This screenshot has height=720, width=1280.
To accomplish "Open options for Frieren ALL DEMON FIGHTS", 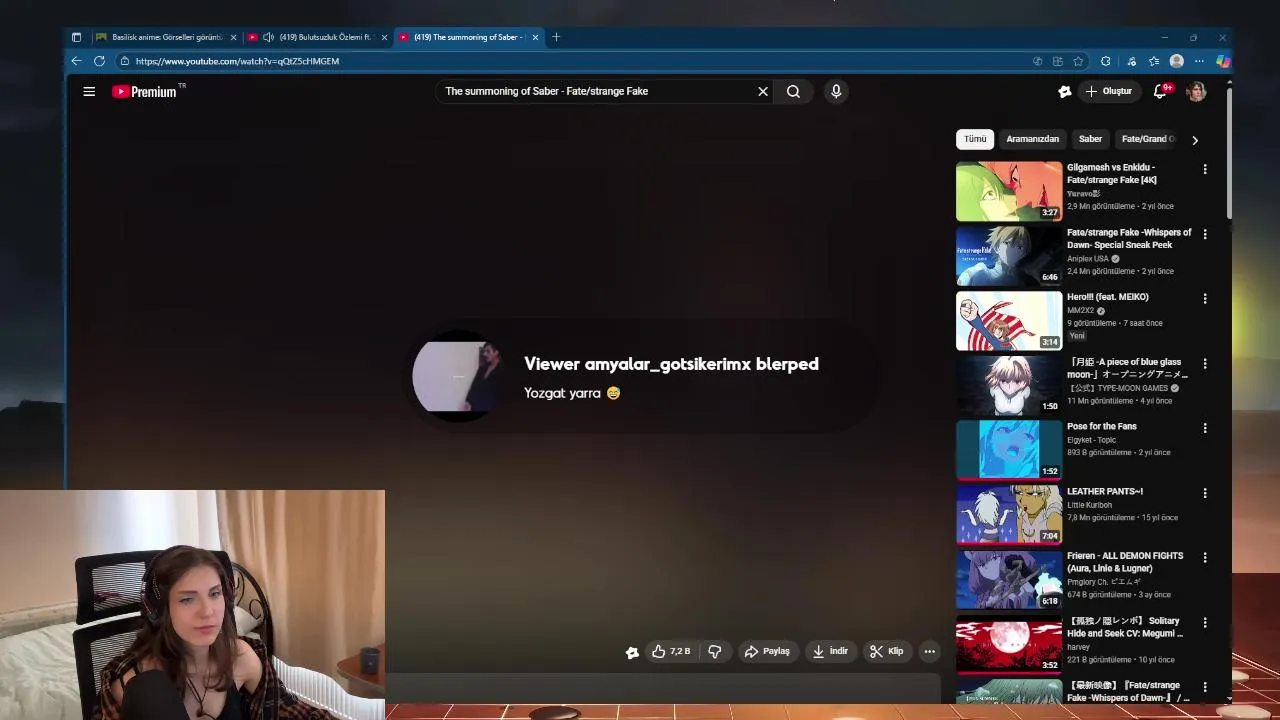I will [x=1205, y=557].
